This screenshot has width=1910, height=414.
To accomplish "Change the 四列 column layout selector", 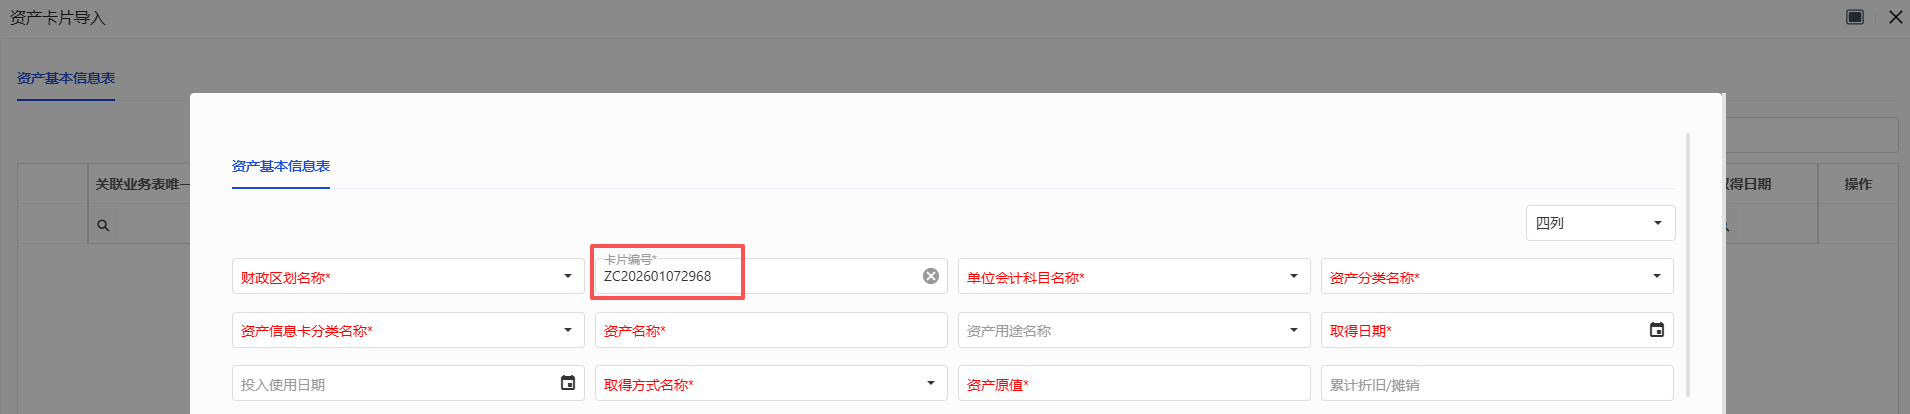I will coord(1599,223).
